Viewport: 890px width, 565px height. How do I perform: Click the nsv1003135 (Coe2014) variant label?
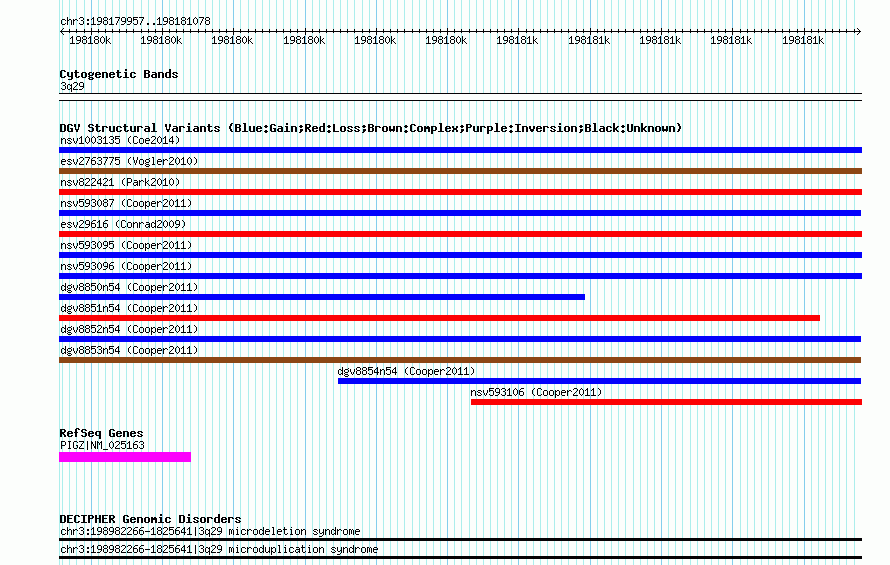pyautogui.click(x=120, y=140)
